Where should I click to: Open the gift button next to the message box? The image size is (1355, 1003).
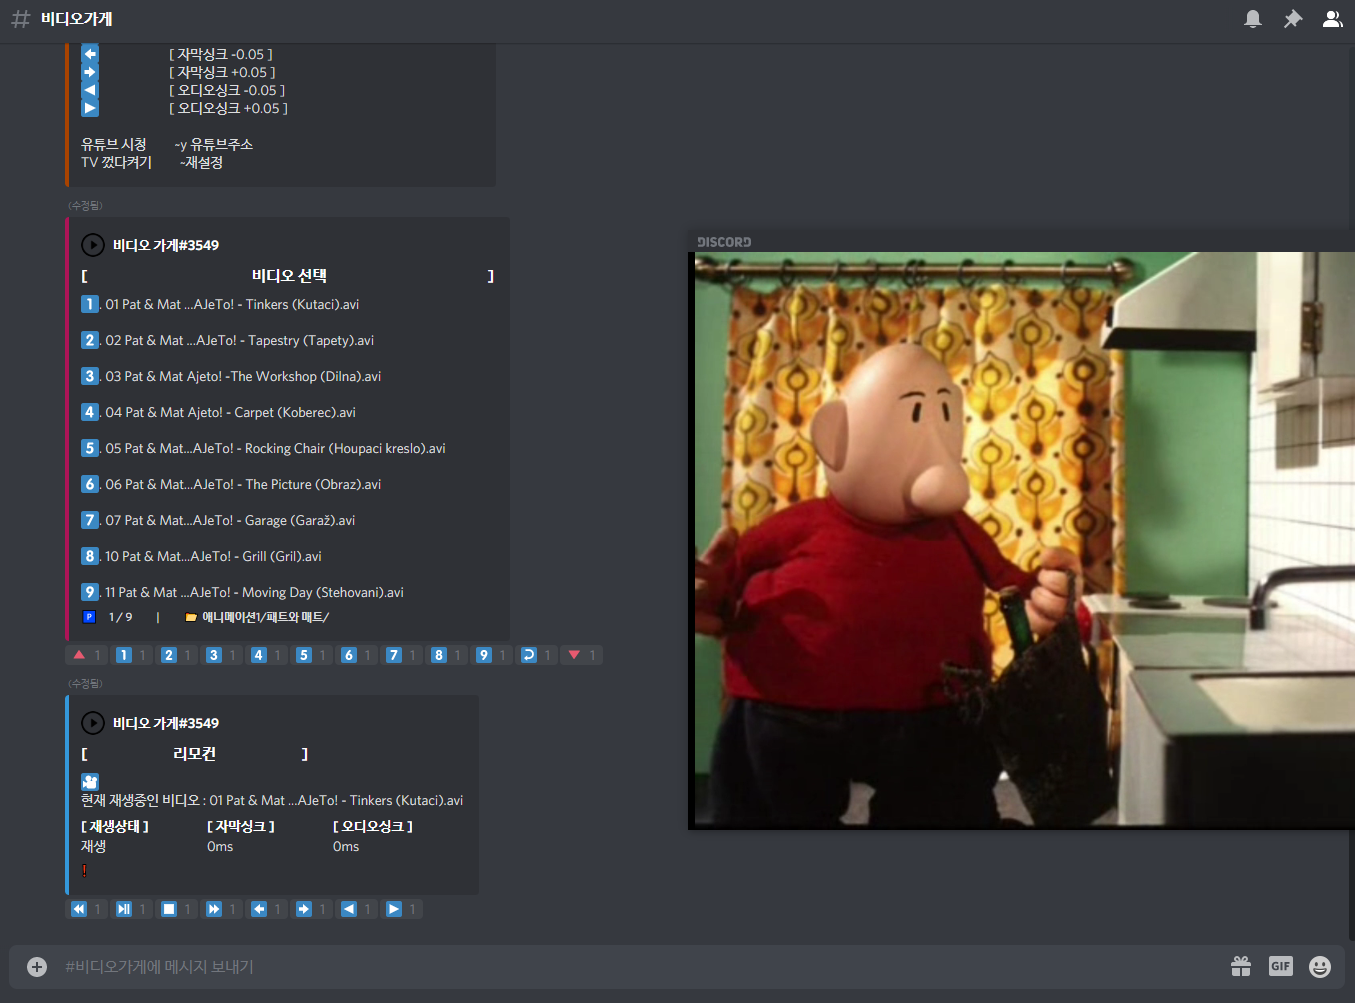pyautogui.click(x=1241, y=966)
